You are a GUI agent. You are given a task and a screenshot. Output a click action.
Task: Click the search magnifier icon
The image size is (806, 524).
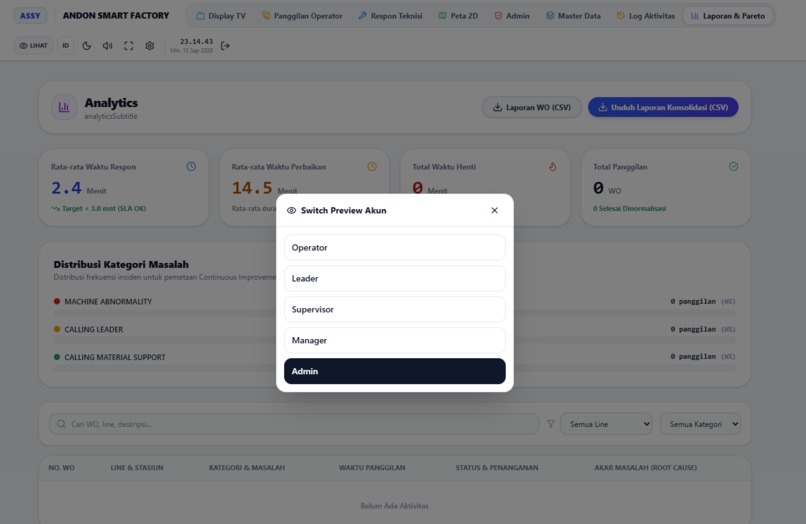[61, 424]
